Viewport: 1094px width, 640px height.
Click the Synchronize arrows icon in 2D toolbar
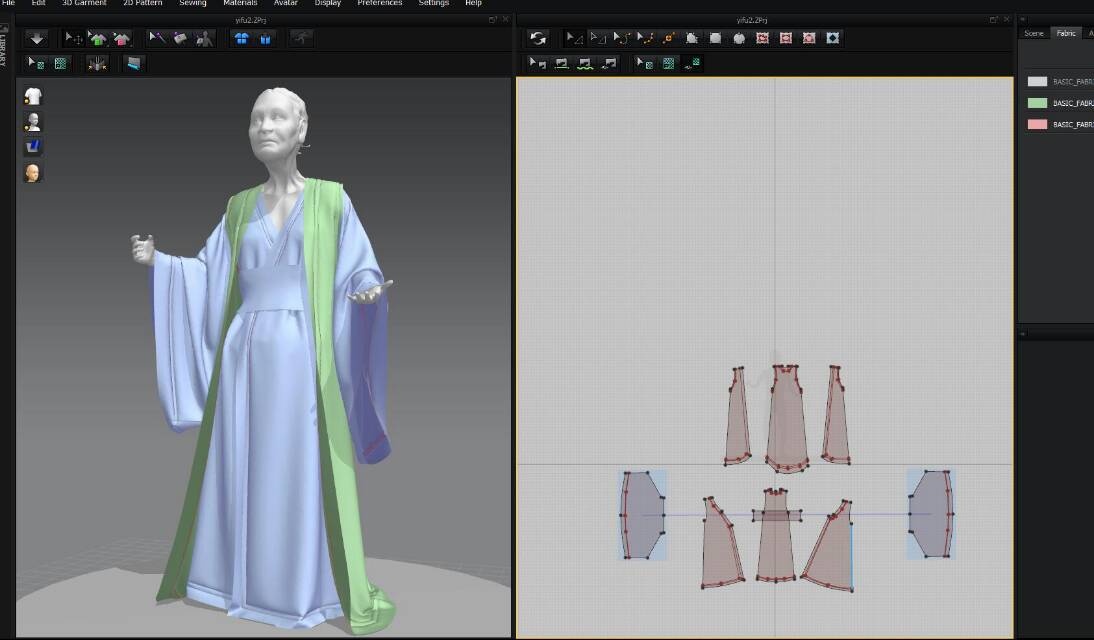pyautogui.click(x=539, y=38)
